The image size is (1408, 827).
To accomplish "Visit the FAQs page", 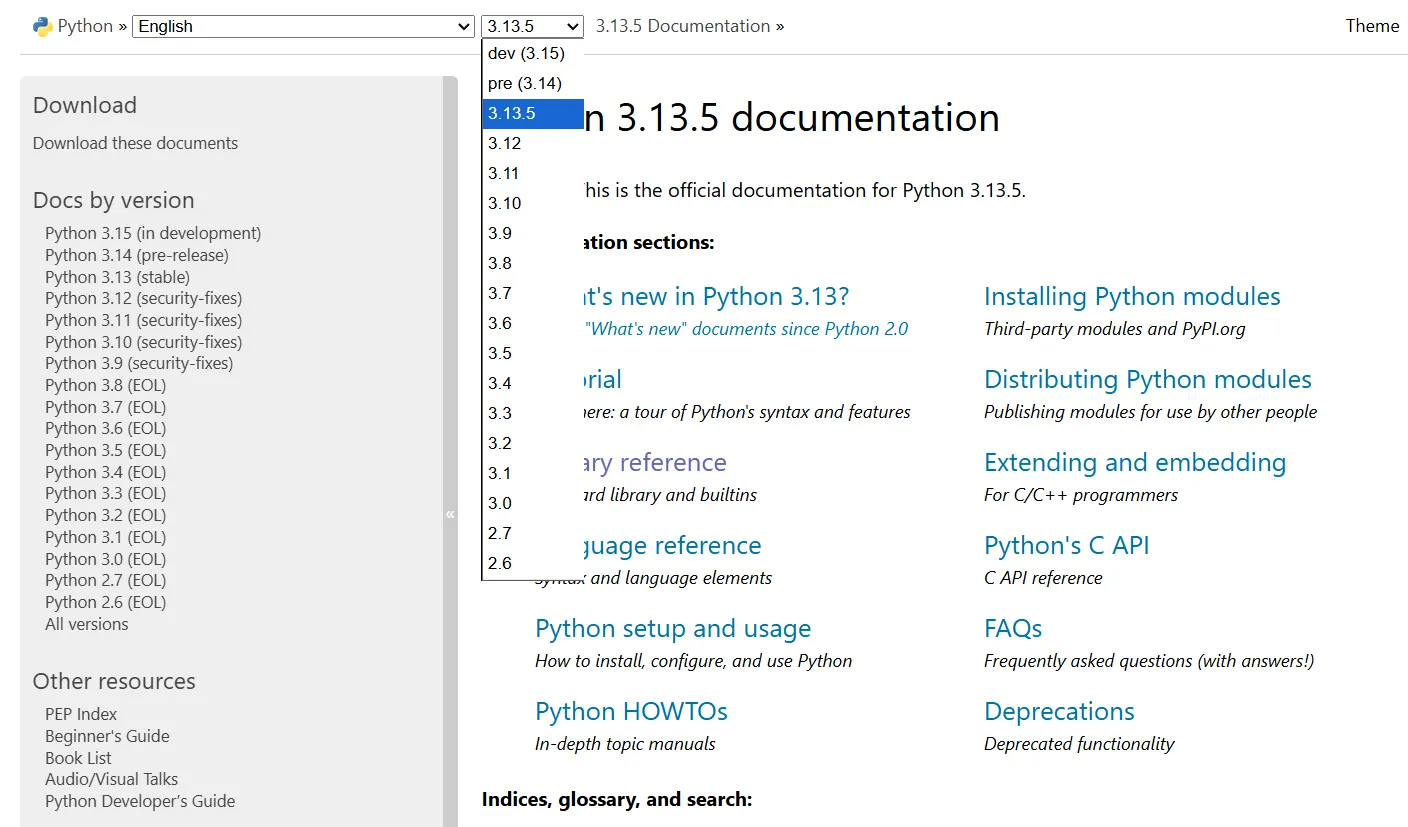I will coord(1013,629).
